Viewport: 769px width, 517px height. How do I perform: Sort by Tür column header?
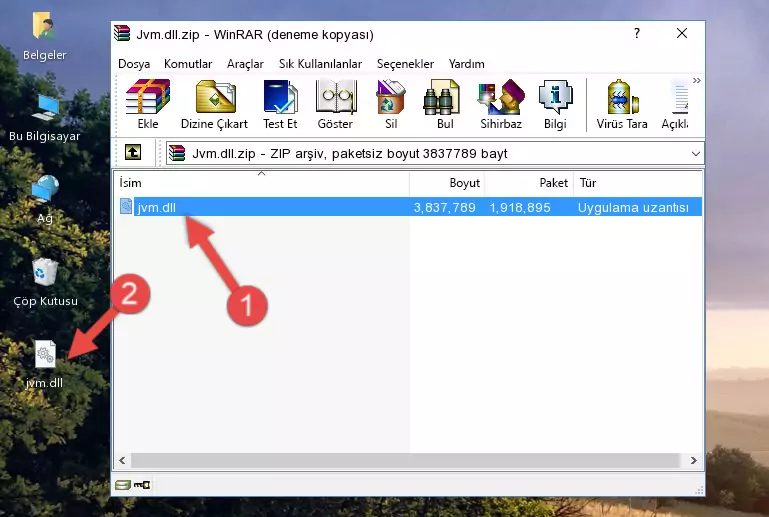[x=638, y=182]
